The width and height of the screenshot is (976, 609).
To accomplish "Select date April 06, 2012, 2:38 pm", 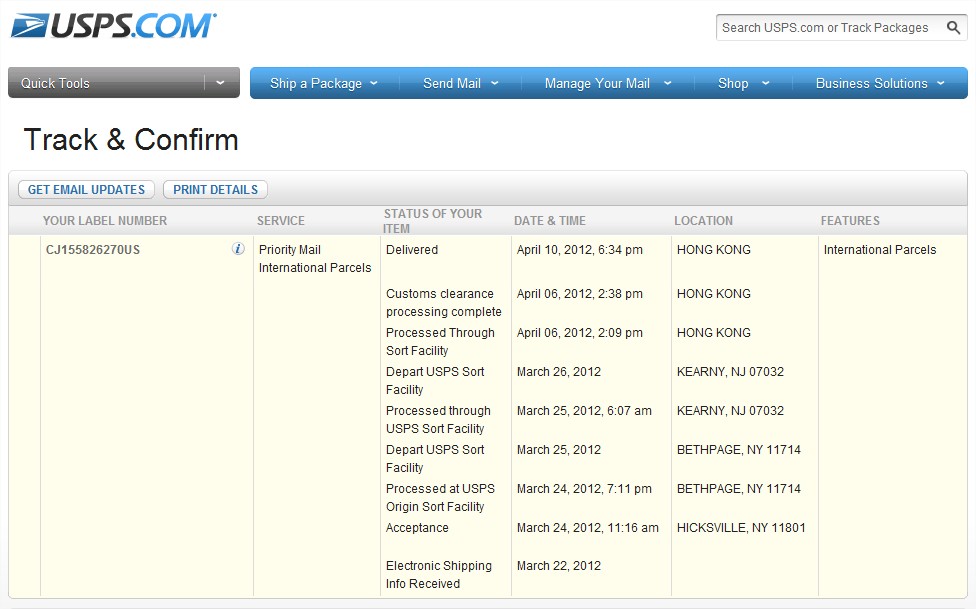I will tap(580, 294).
